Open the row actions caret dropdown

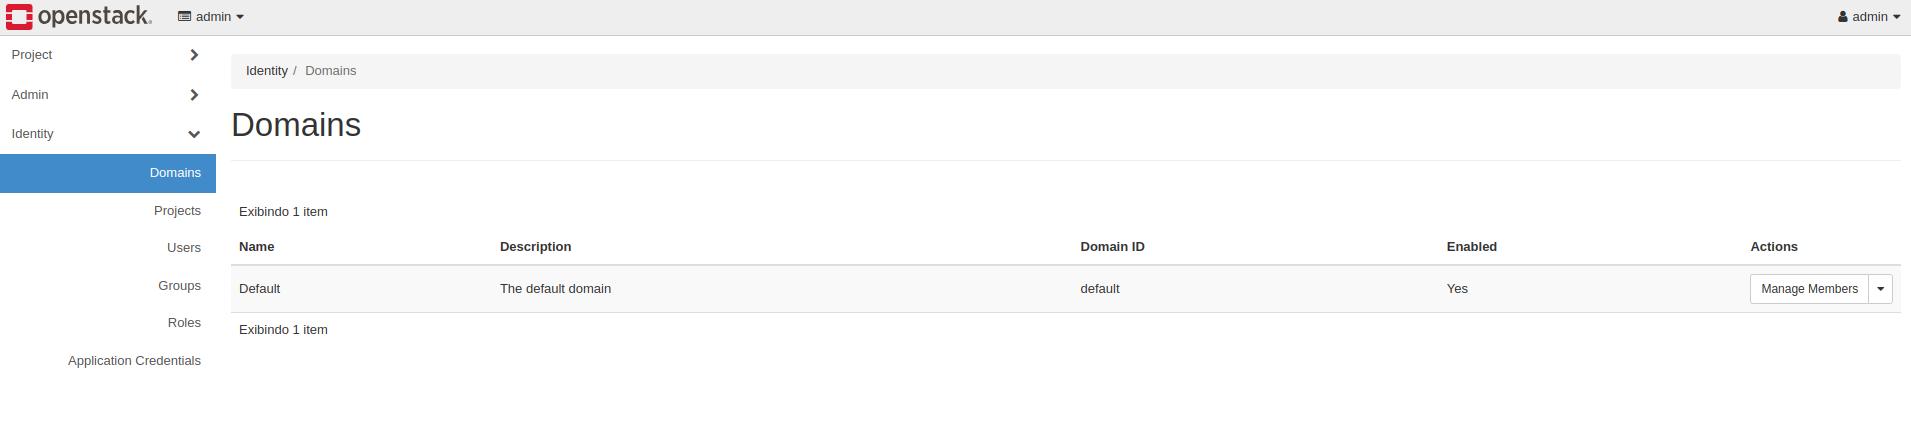[1880, 289]
